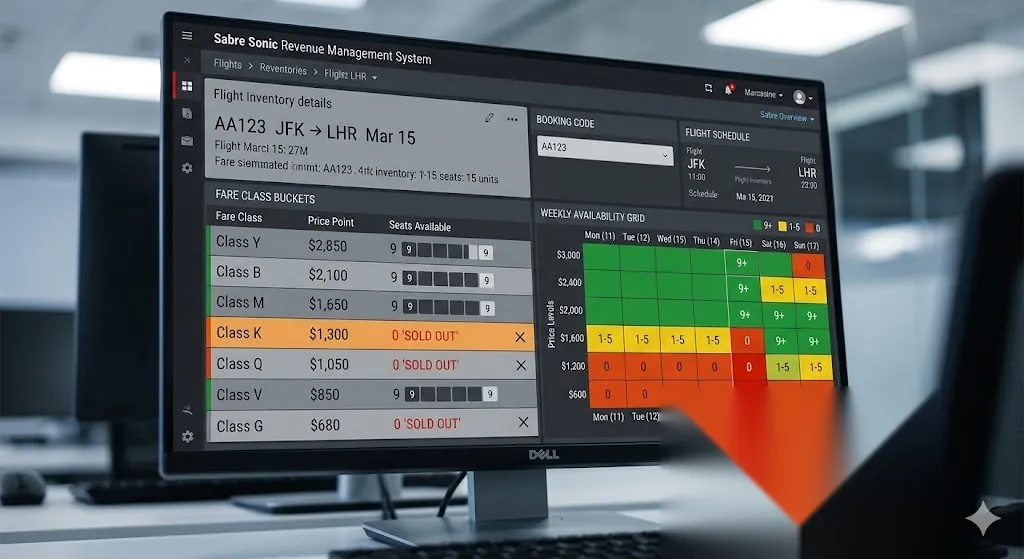Select the Monday $600 cell showing 0
This screenshot has height=559, width=1024.
point(607,394)
